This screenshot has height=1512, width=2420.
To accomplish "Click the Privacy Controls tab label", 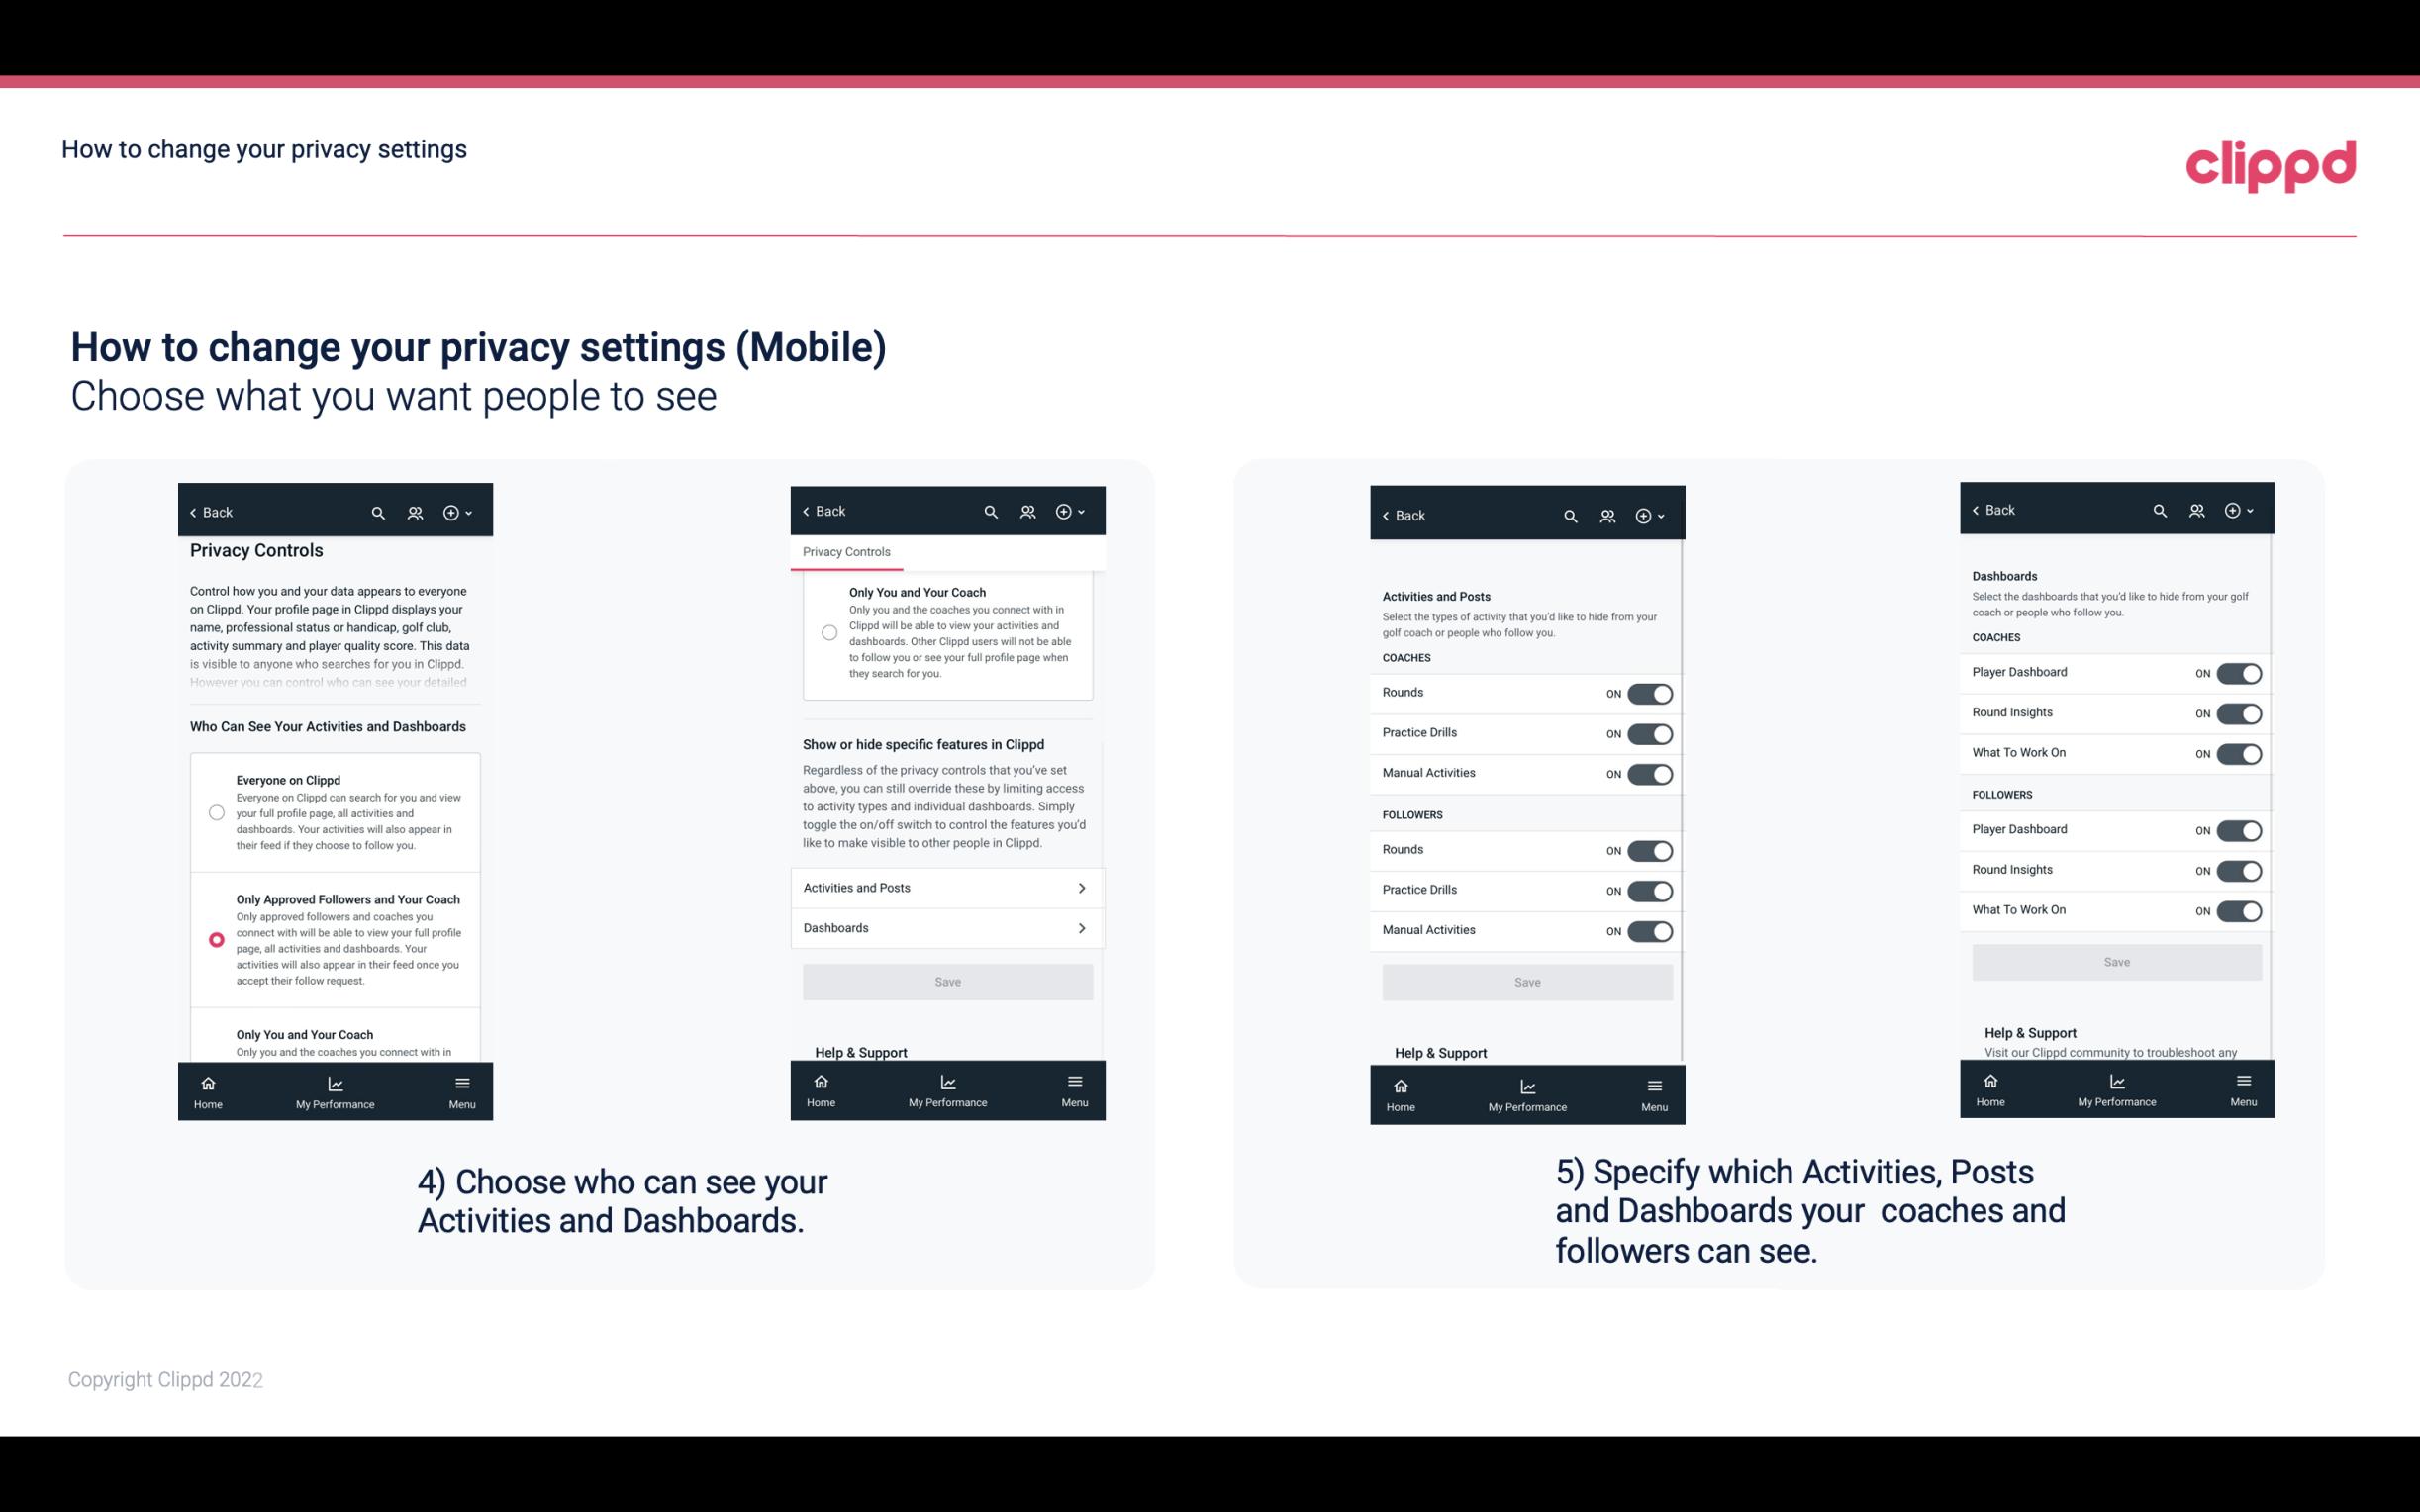I will tap(846, 552).
